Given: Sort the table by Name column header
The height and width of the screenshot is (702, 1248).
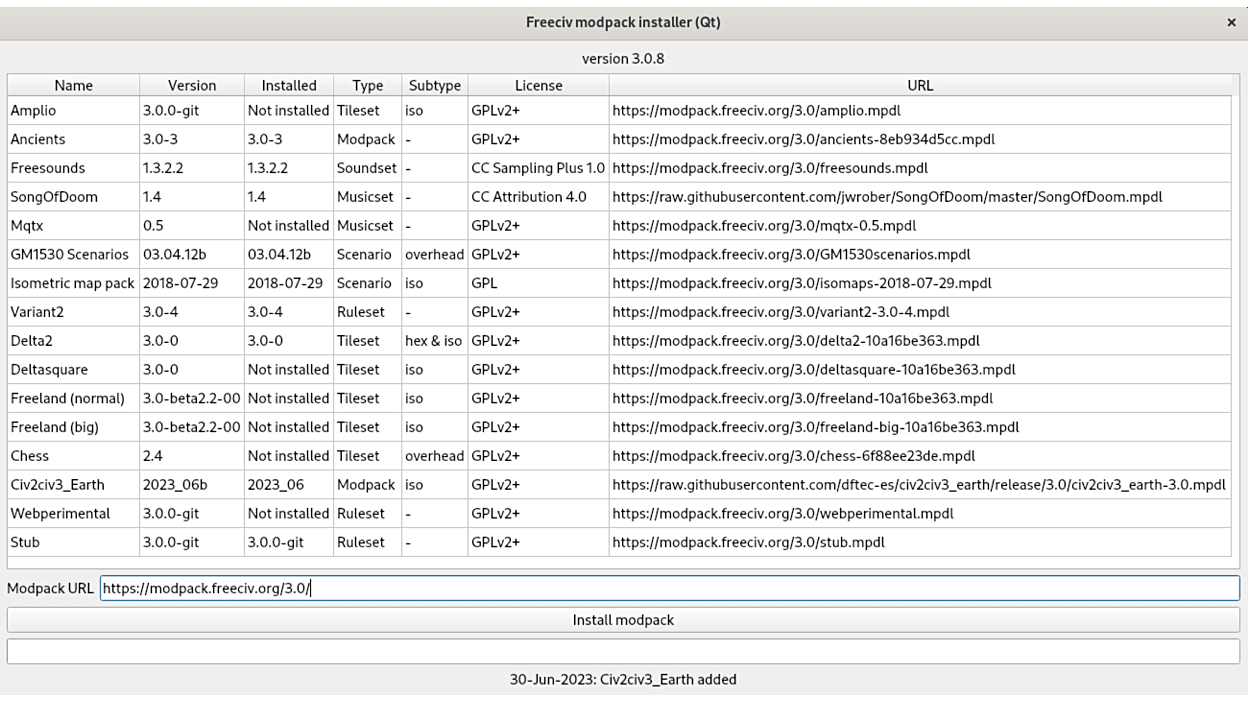Looking at the screenshot, I should [73, 85].
